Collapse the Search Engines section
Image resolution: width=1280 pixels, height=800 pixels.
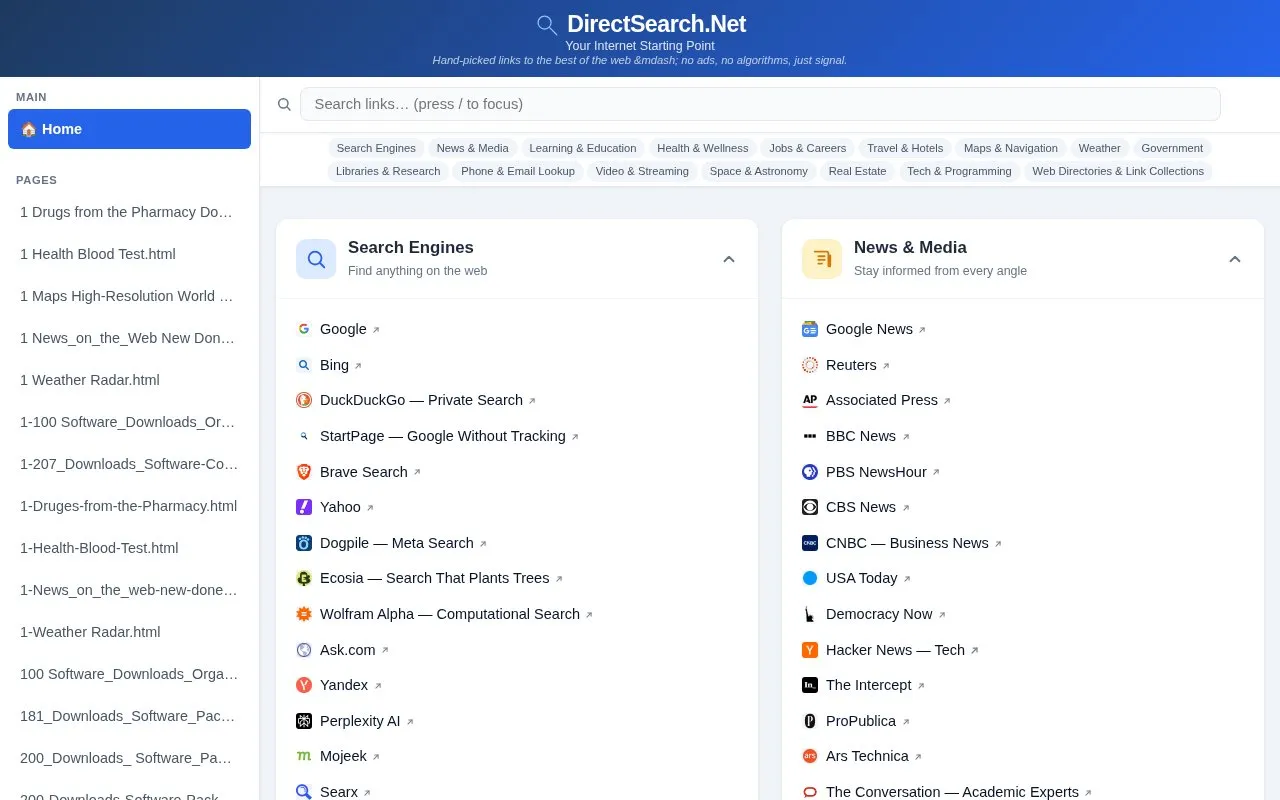pos(729,259)
